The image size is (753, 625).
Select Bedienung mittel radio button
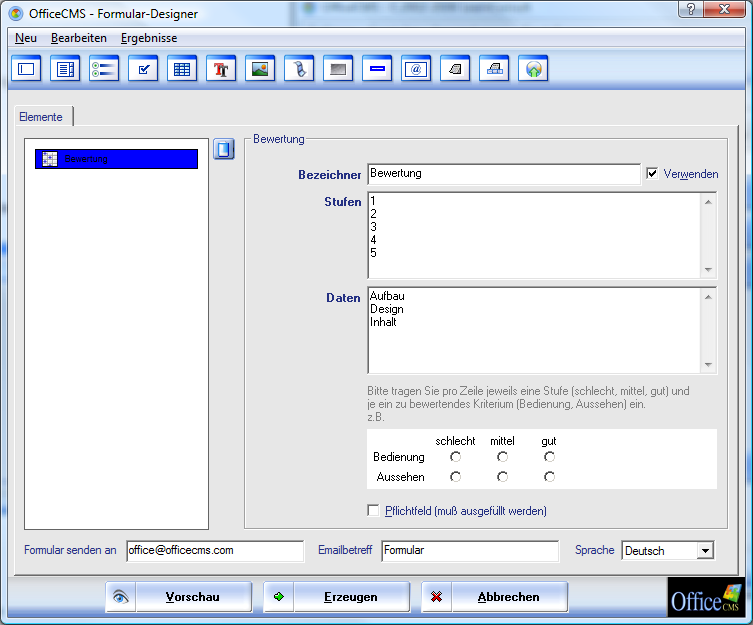(x=502, y=457)
